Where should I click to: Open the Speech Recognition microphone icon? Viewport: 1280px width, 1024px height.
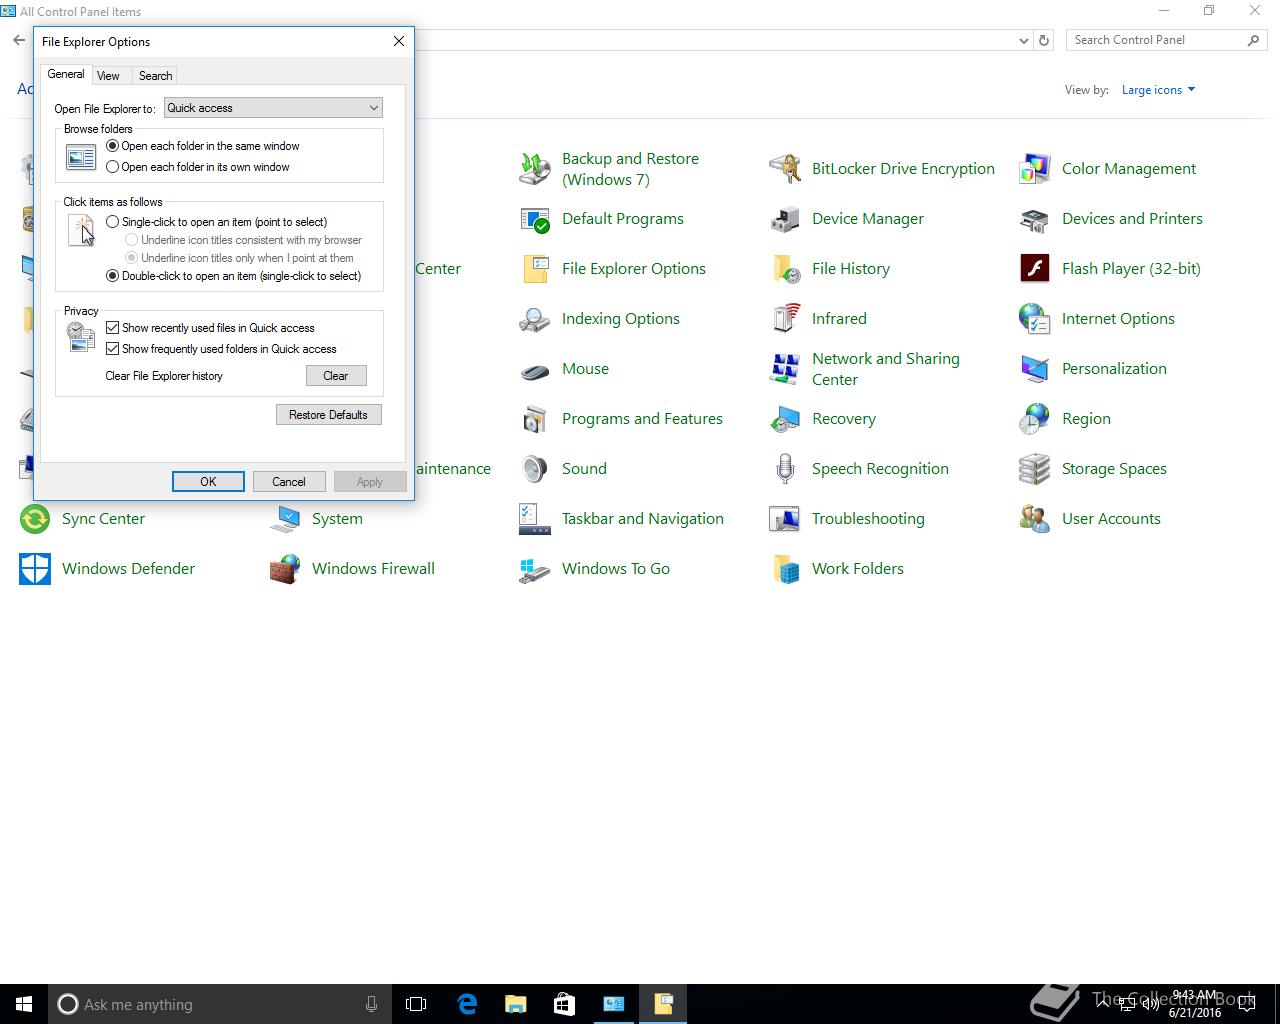(785, 469)
